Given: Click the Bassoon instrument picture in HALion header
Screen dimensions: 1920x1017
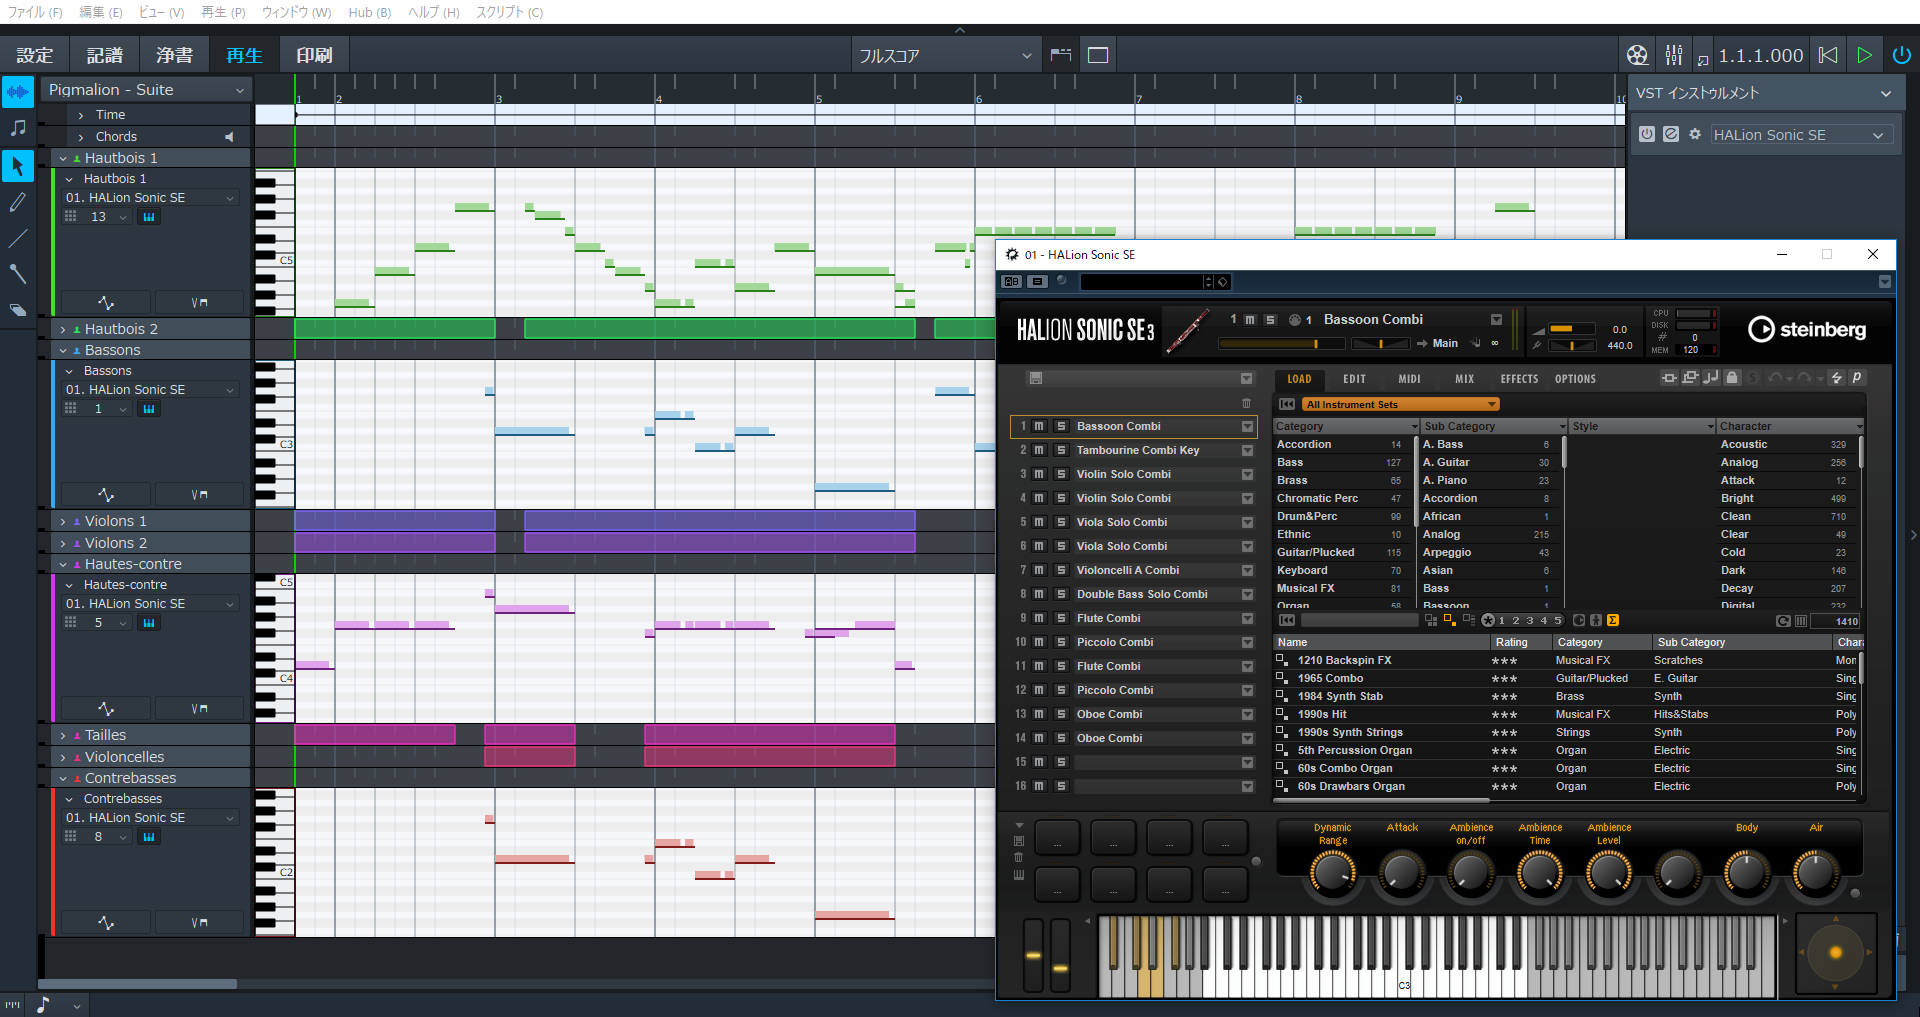Looking at the screenshot, I should 1187,331.
